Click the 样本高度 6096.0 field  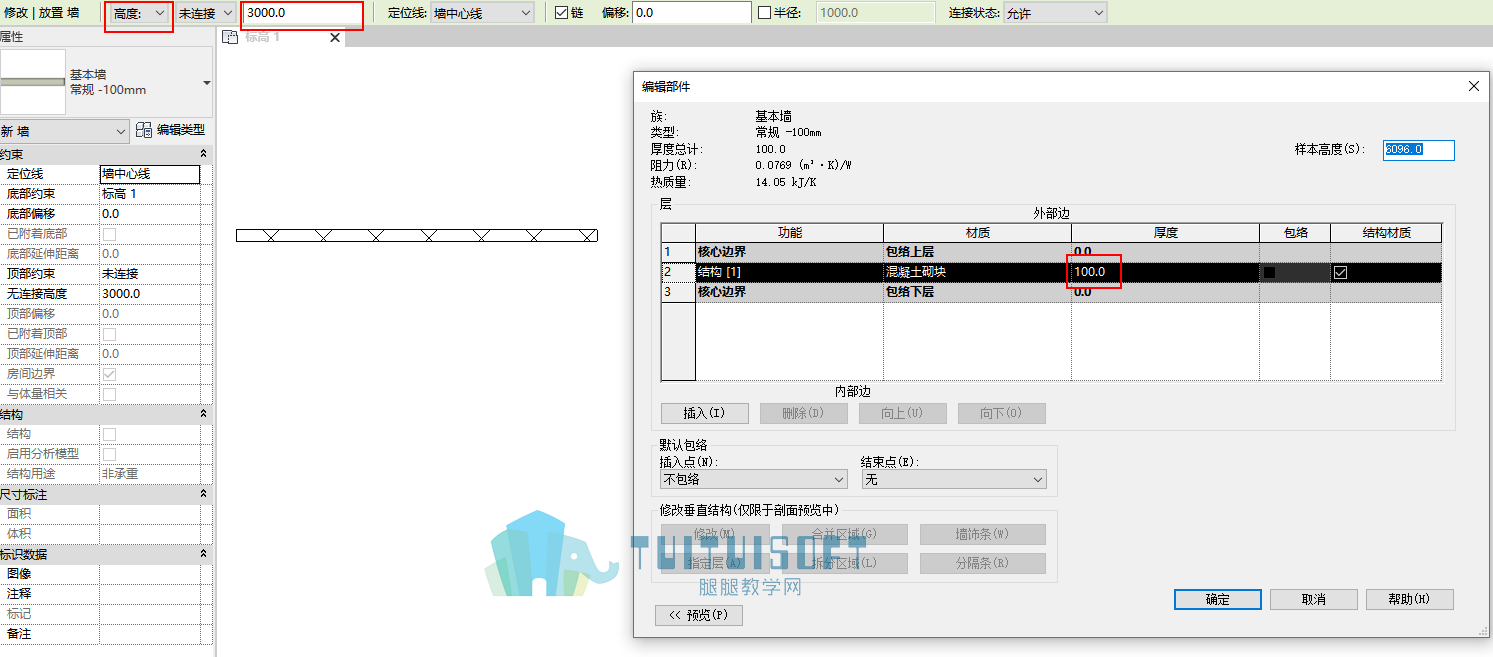[1419, 150]
